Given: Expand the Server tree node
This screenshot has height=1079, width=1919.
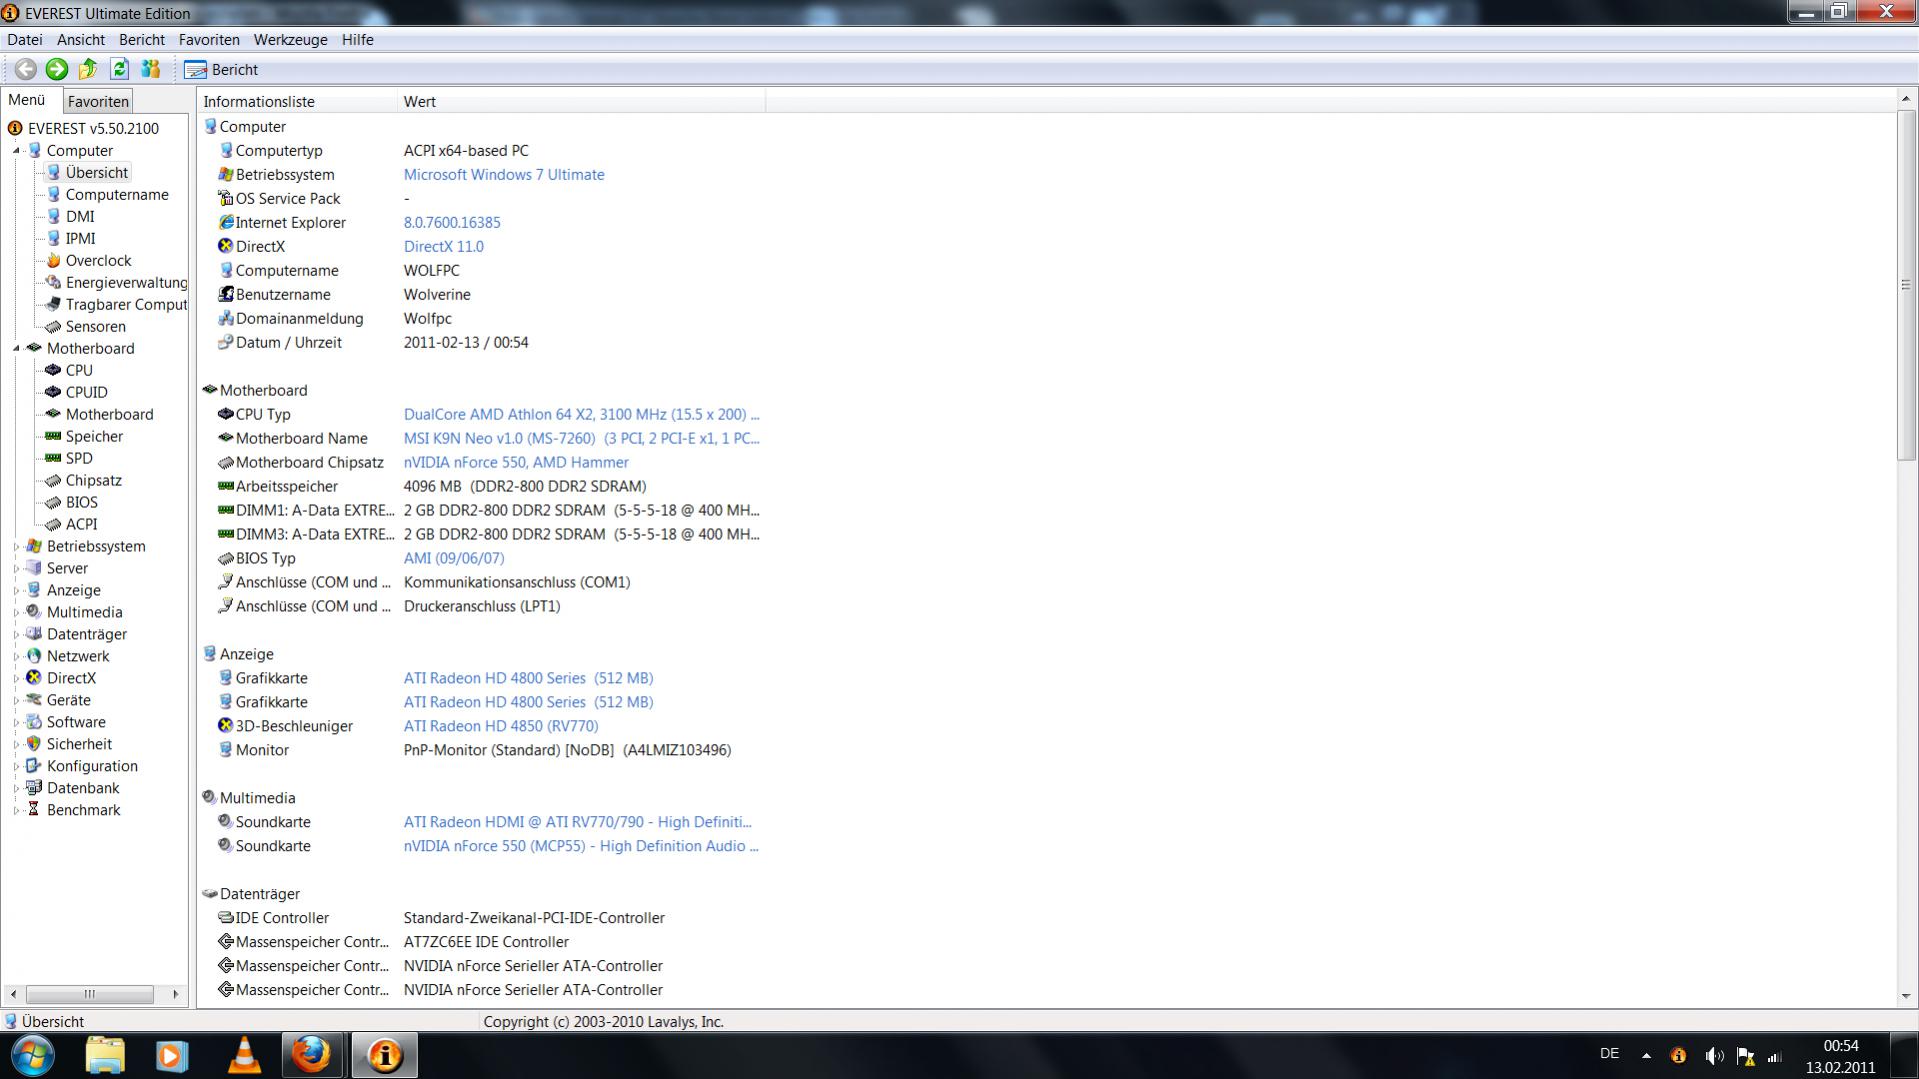Looking at the screenshot, I should point(16,568).
